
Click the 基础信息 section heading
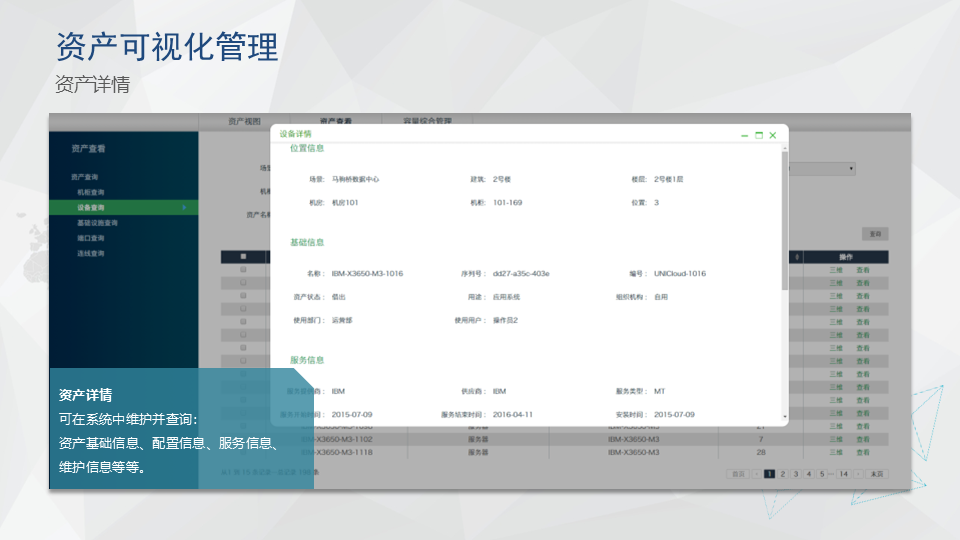(307, 242)
